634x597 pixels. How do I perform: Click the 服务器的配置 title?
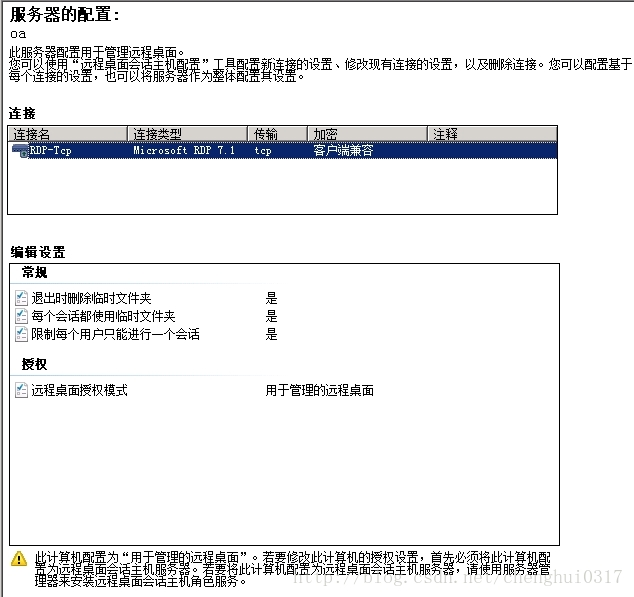(65, 15)
